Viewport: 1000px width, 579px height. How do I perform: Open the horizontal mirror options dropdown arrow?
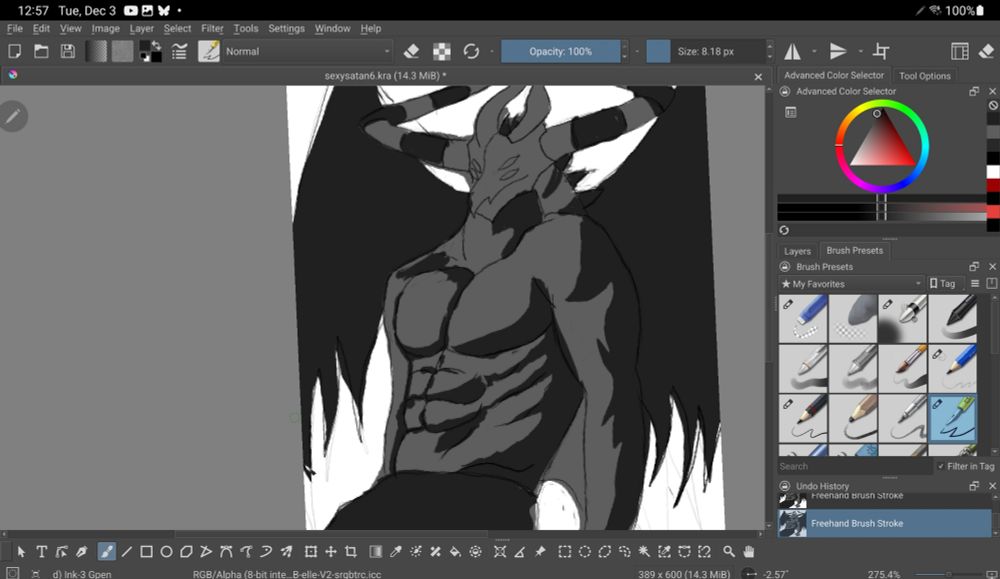pyautogui.click(x=813, y=51)
